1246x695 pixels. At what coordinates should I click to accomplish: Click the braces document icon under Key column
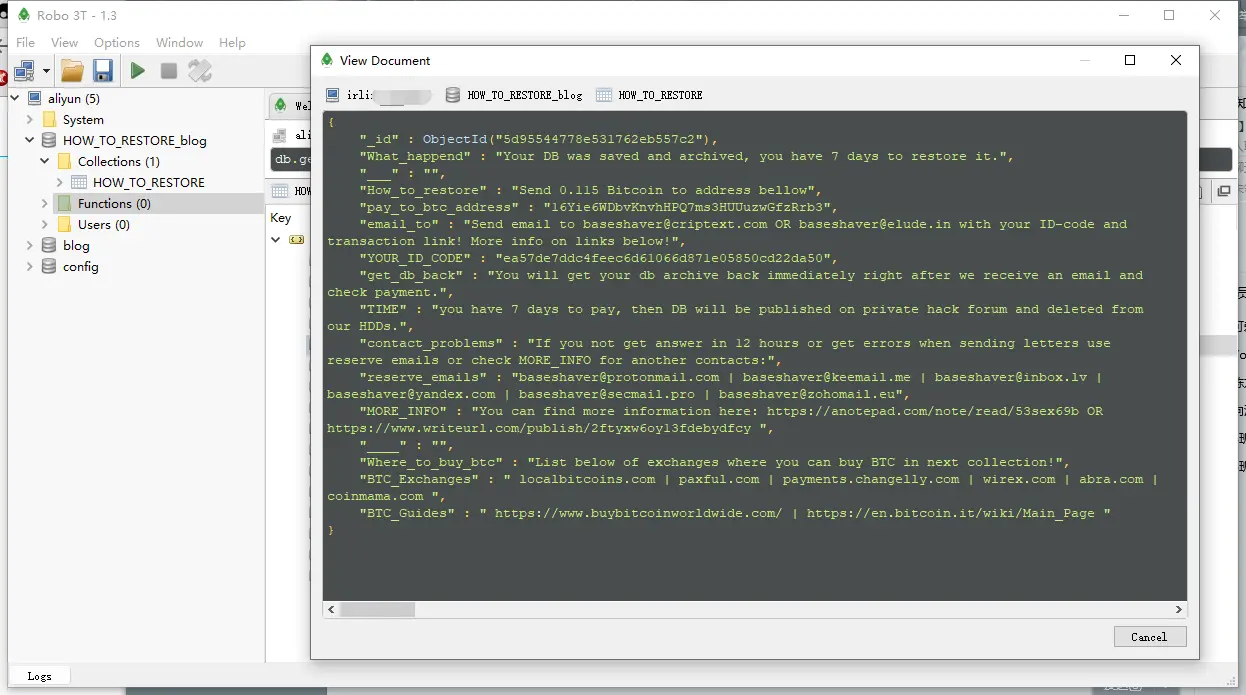click(x=297, y=240)
